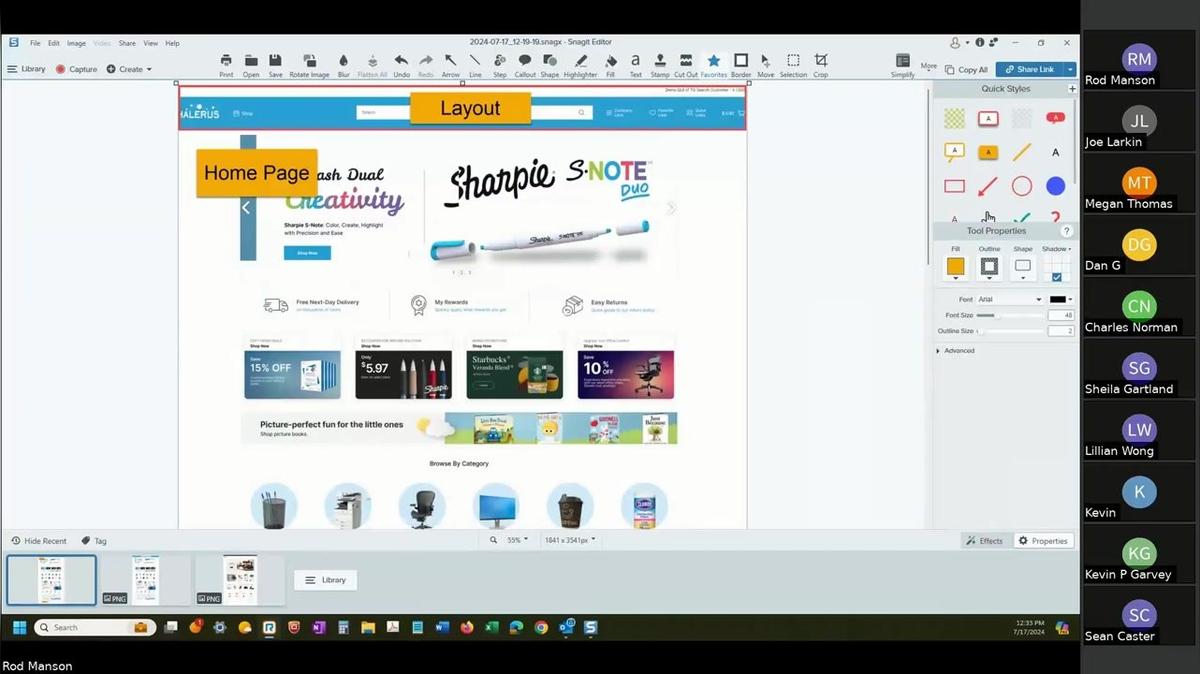Select the Stamp tool
1200x674 pixels.
[x=661, y=62]
